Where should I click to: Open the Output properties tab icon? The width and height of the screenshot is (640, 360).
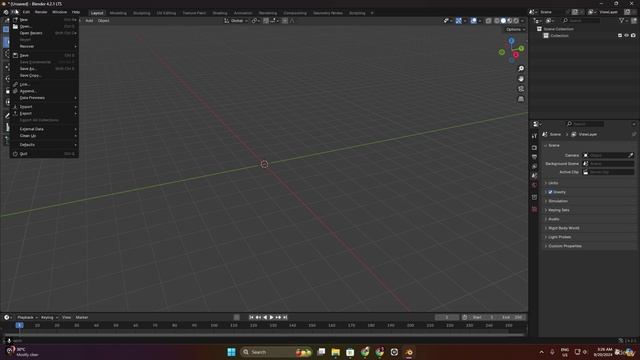coord(534,157)
